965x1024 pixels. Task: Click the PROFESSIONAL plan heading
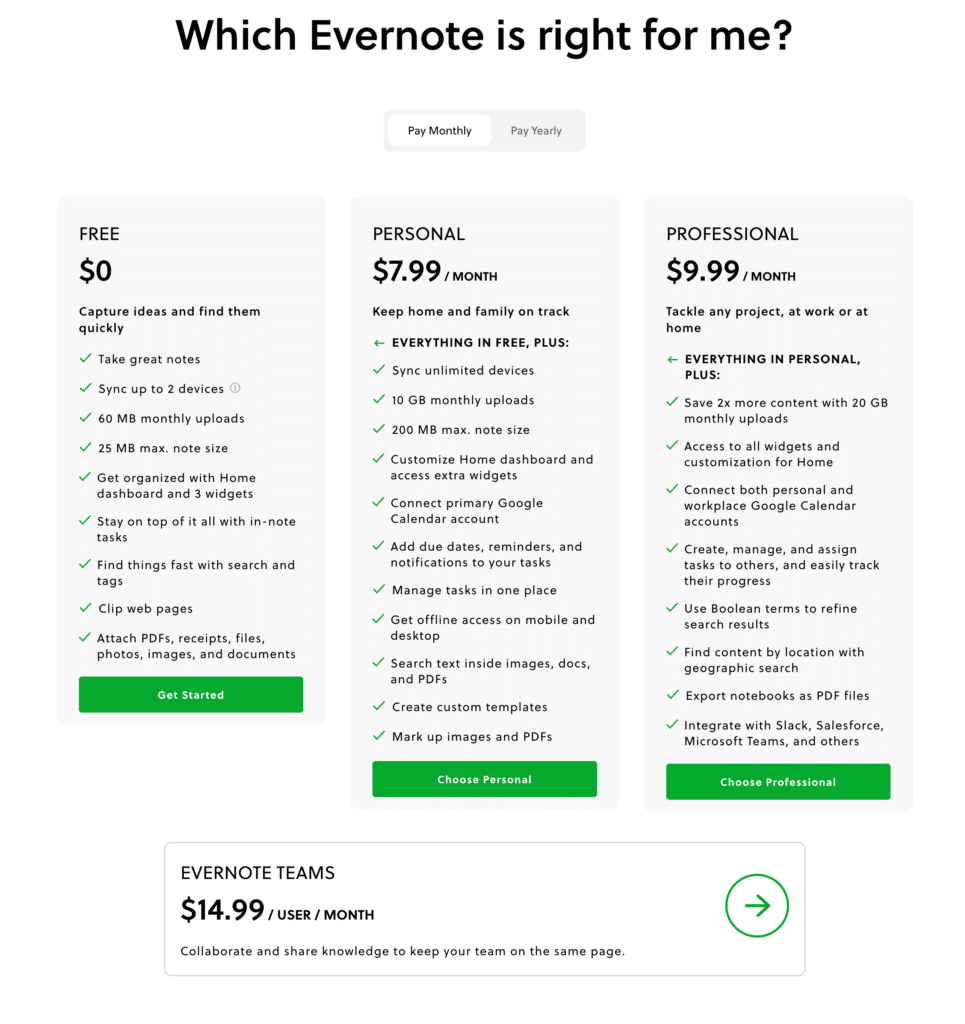pyautogui.click(x=732, y=234)
